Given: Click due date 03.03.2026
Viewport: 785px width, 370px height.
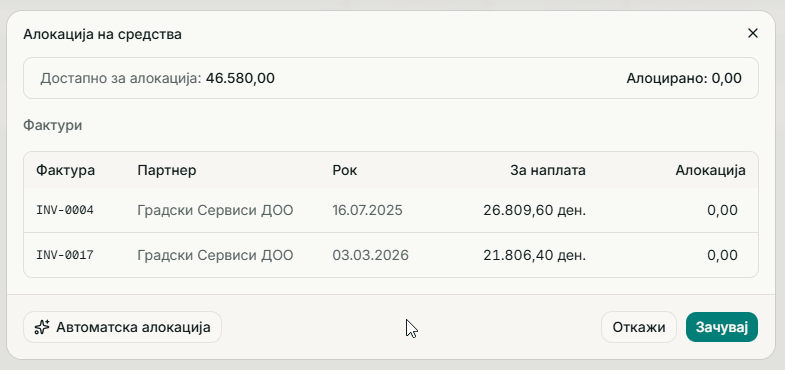Looking at the screenshot, I should tap(370, 255).
